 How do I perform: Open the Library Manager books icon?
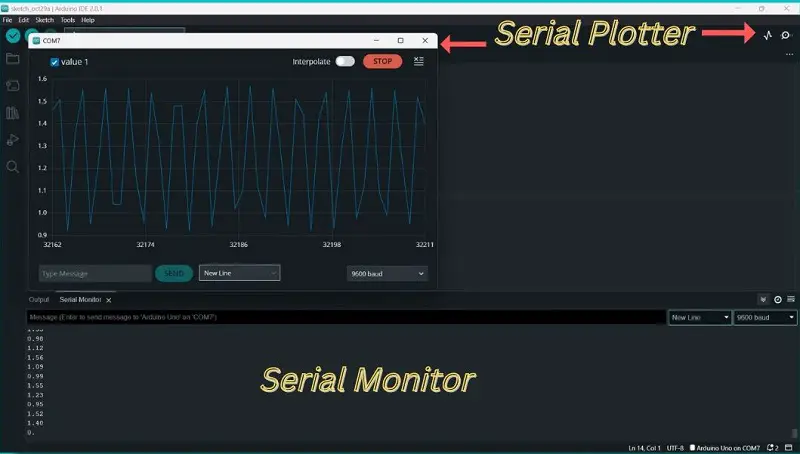coord(13,113)
